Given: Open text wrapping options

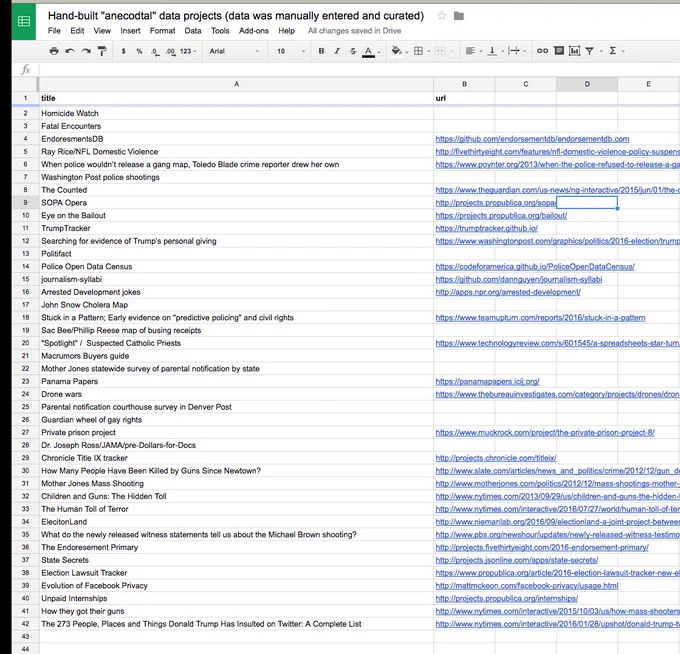Looking at the screenshot, I should tap(514, 51).
